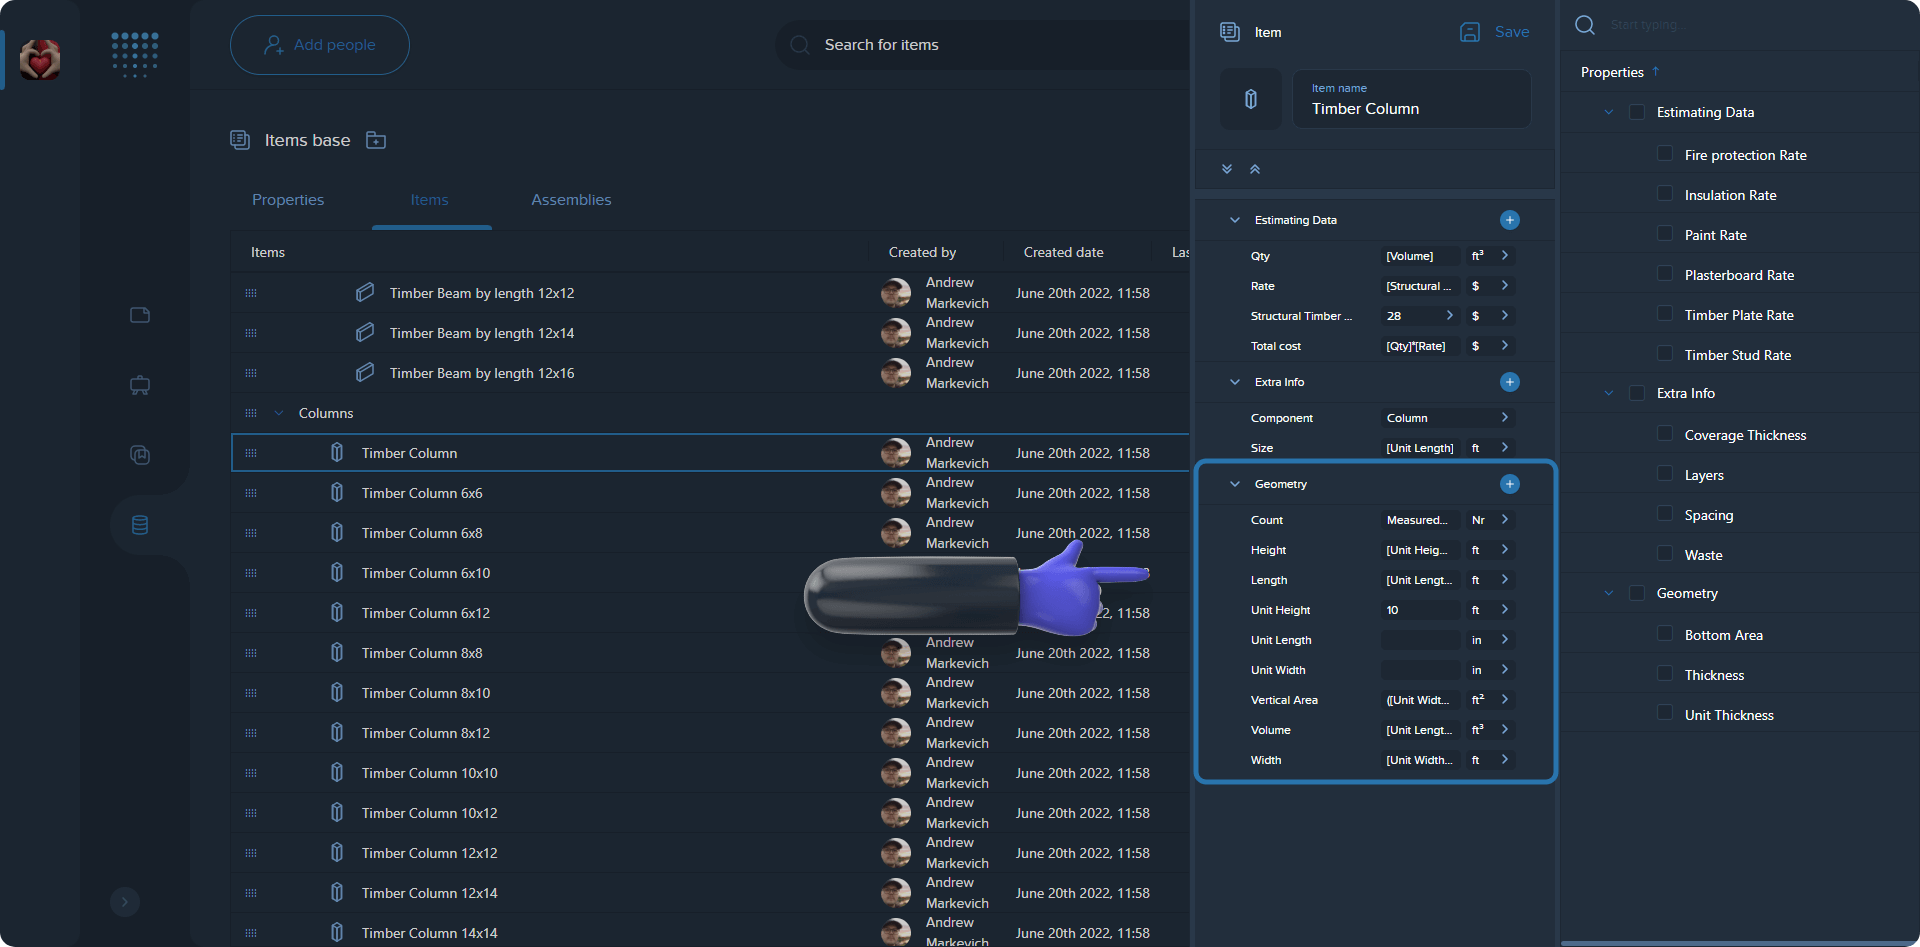Viewport: 1920px width, 947px height.
Task: Check the Coverage Thickness checkbox
Action: pyautogui.click(x=1665, y=433)
